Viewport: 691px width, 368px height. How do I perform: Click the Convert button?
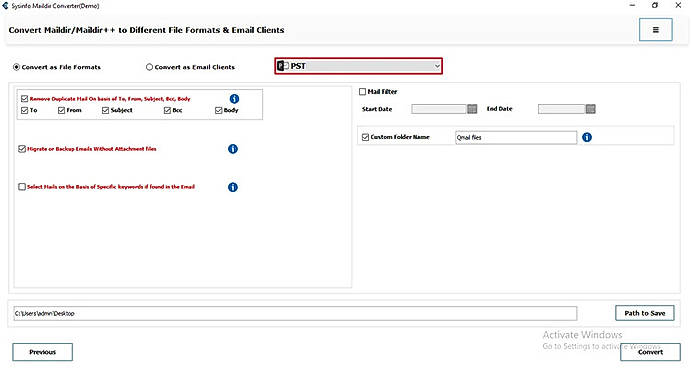click(x=650, y=352)
